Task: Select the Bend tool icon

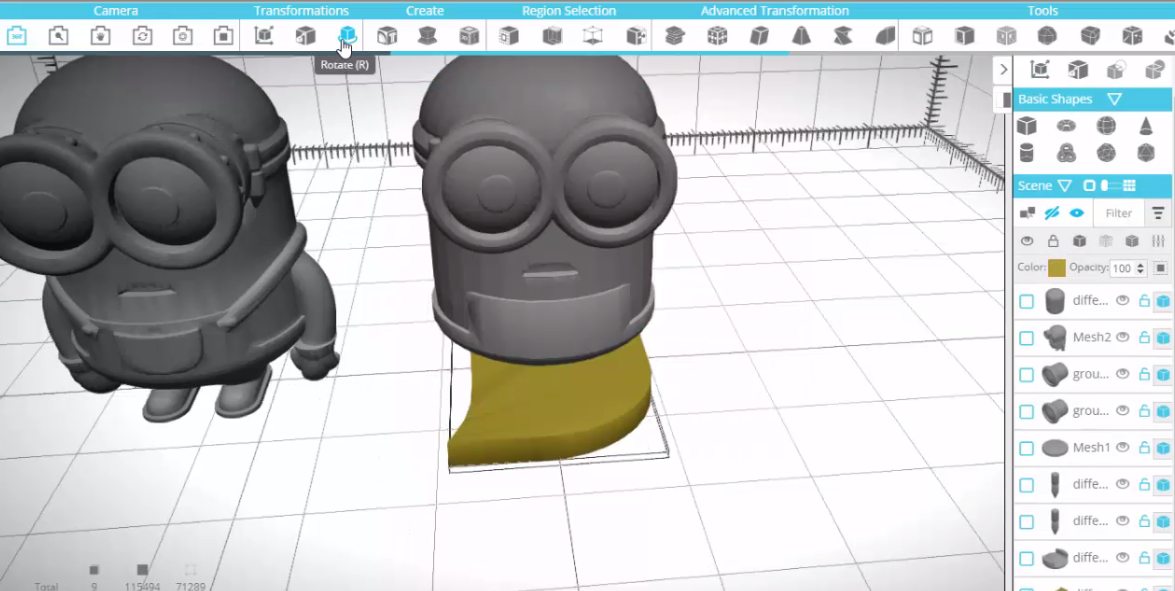Action: 885,35
